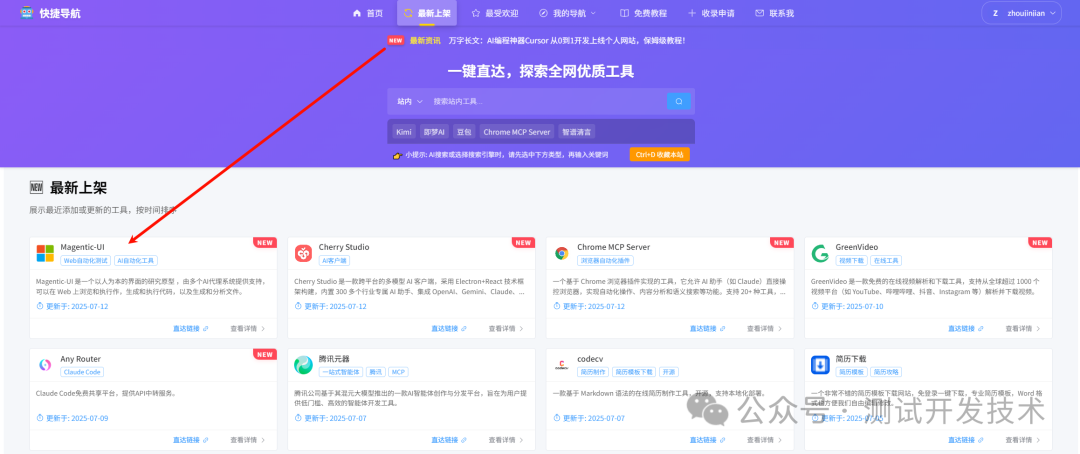This screenshot has width=1080, height=454.
Task: Click the 简历下载 blue download icon
Action: (x=820, y=364)
